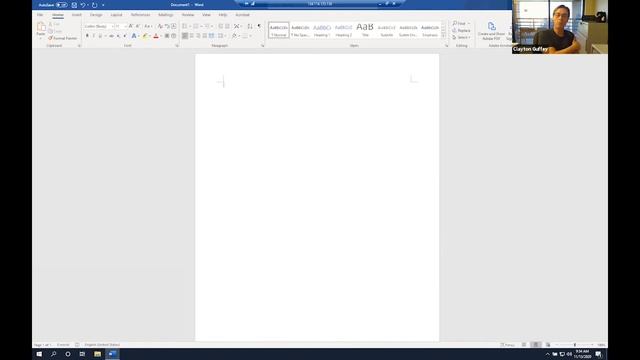Click Format Painter
The width and height of the screenshot is (640, 360).
[62, 38]
